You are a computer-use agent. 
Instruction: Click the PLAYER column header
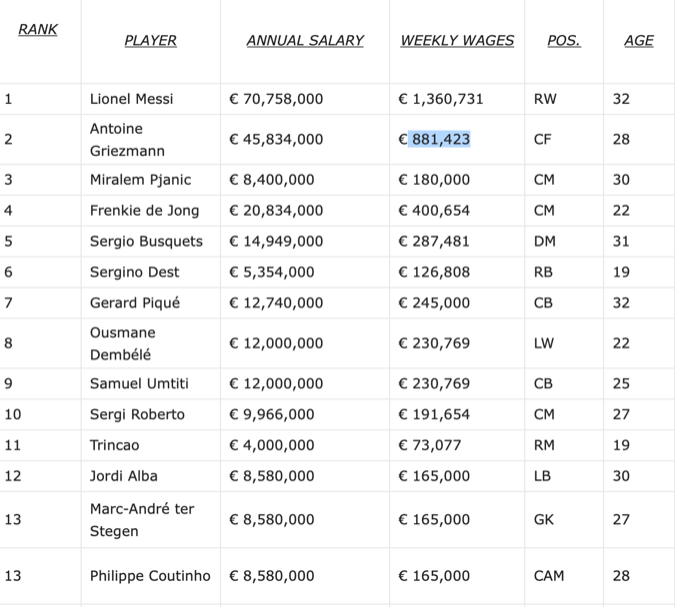[x=150, y=41]
